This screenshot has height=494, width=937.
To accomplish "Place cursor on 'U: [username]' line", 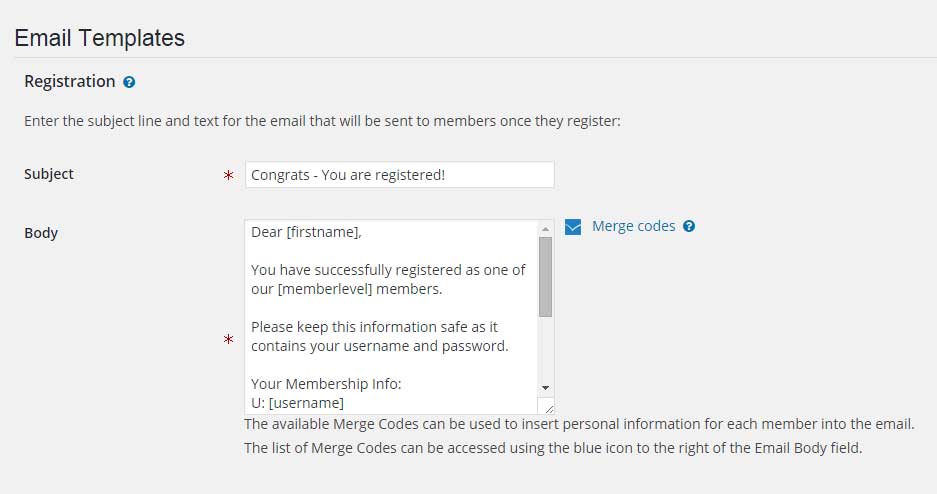I will click(298, 403).
